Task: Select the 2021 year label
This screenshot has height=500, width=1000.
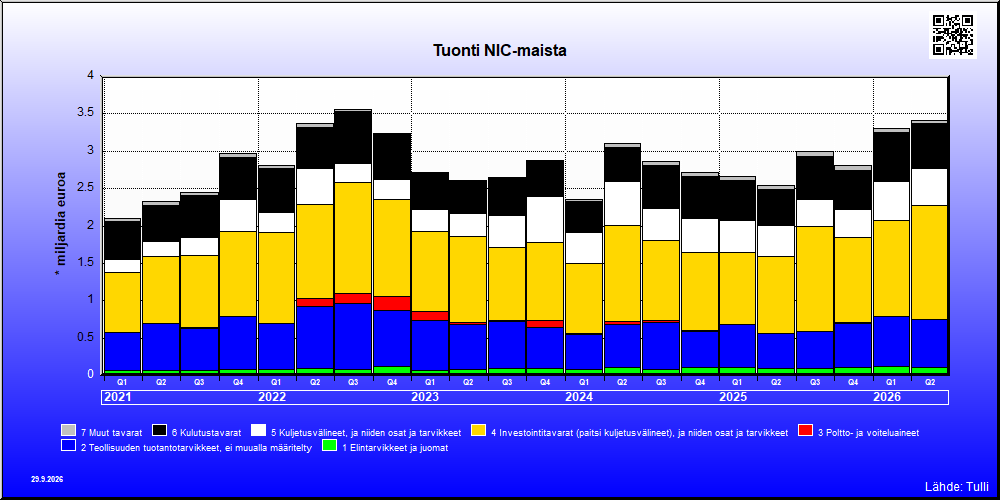Action: click(119, 397)
